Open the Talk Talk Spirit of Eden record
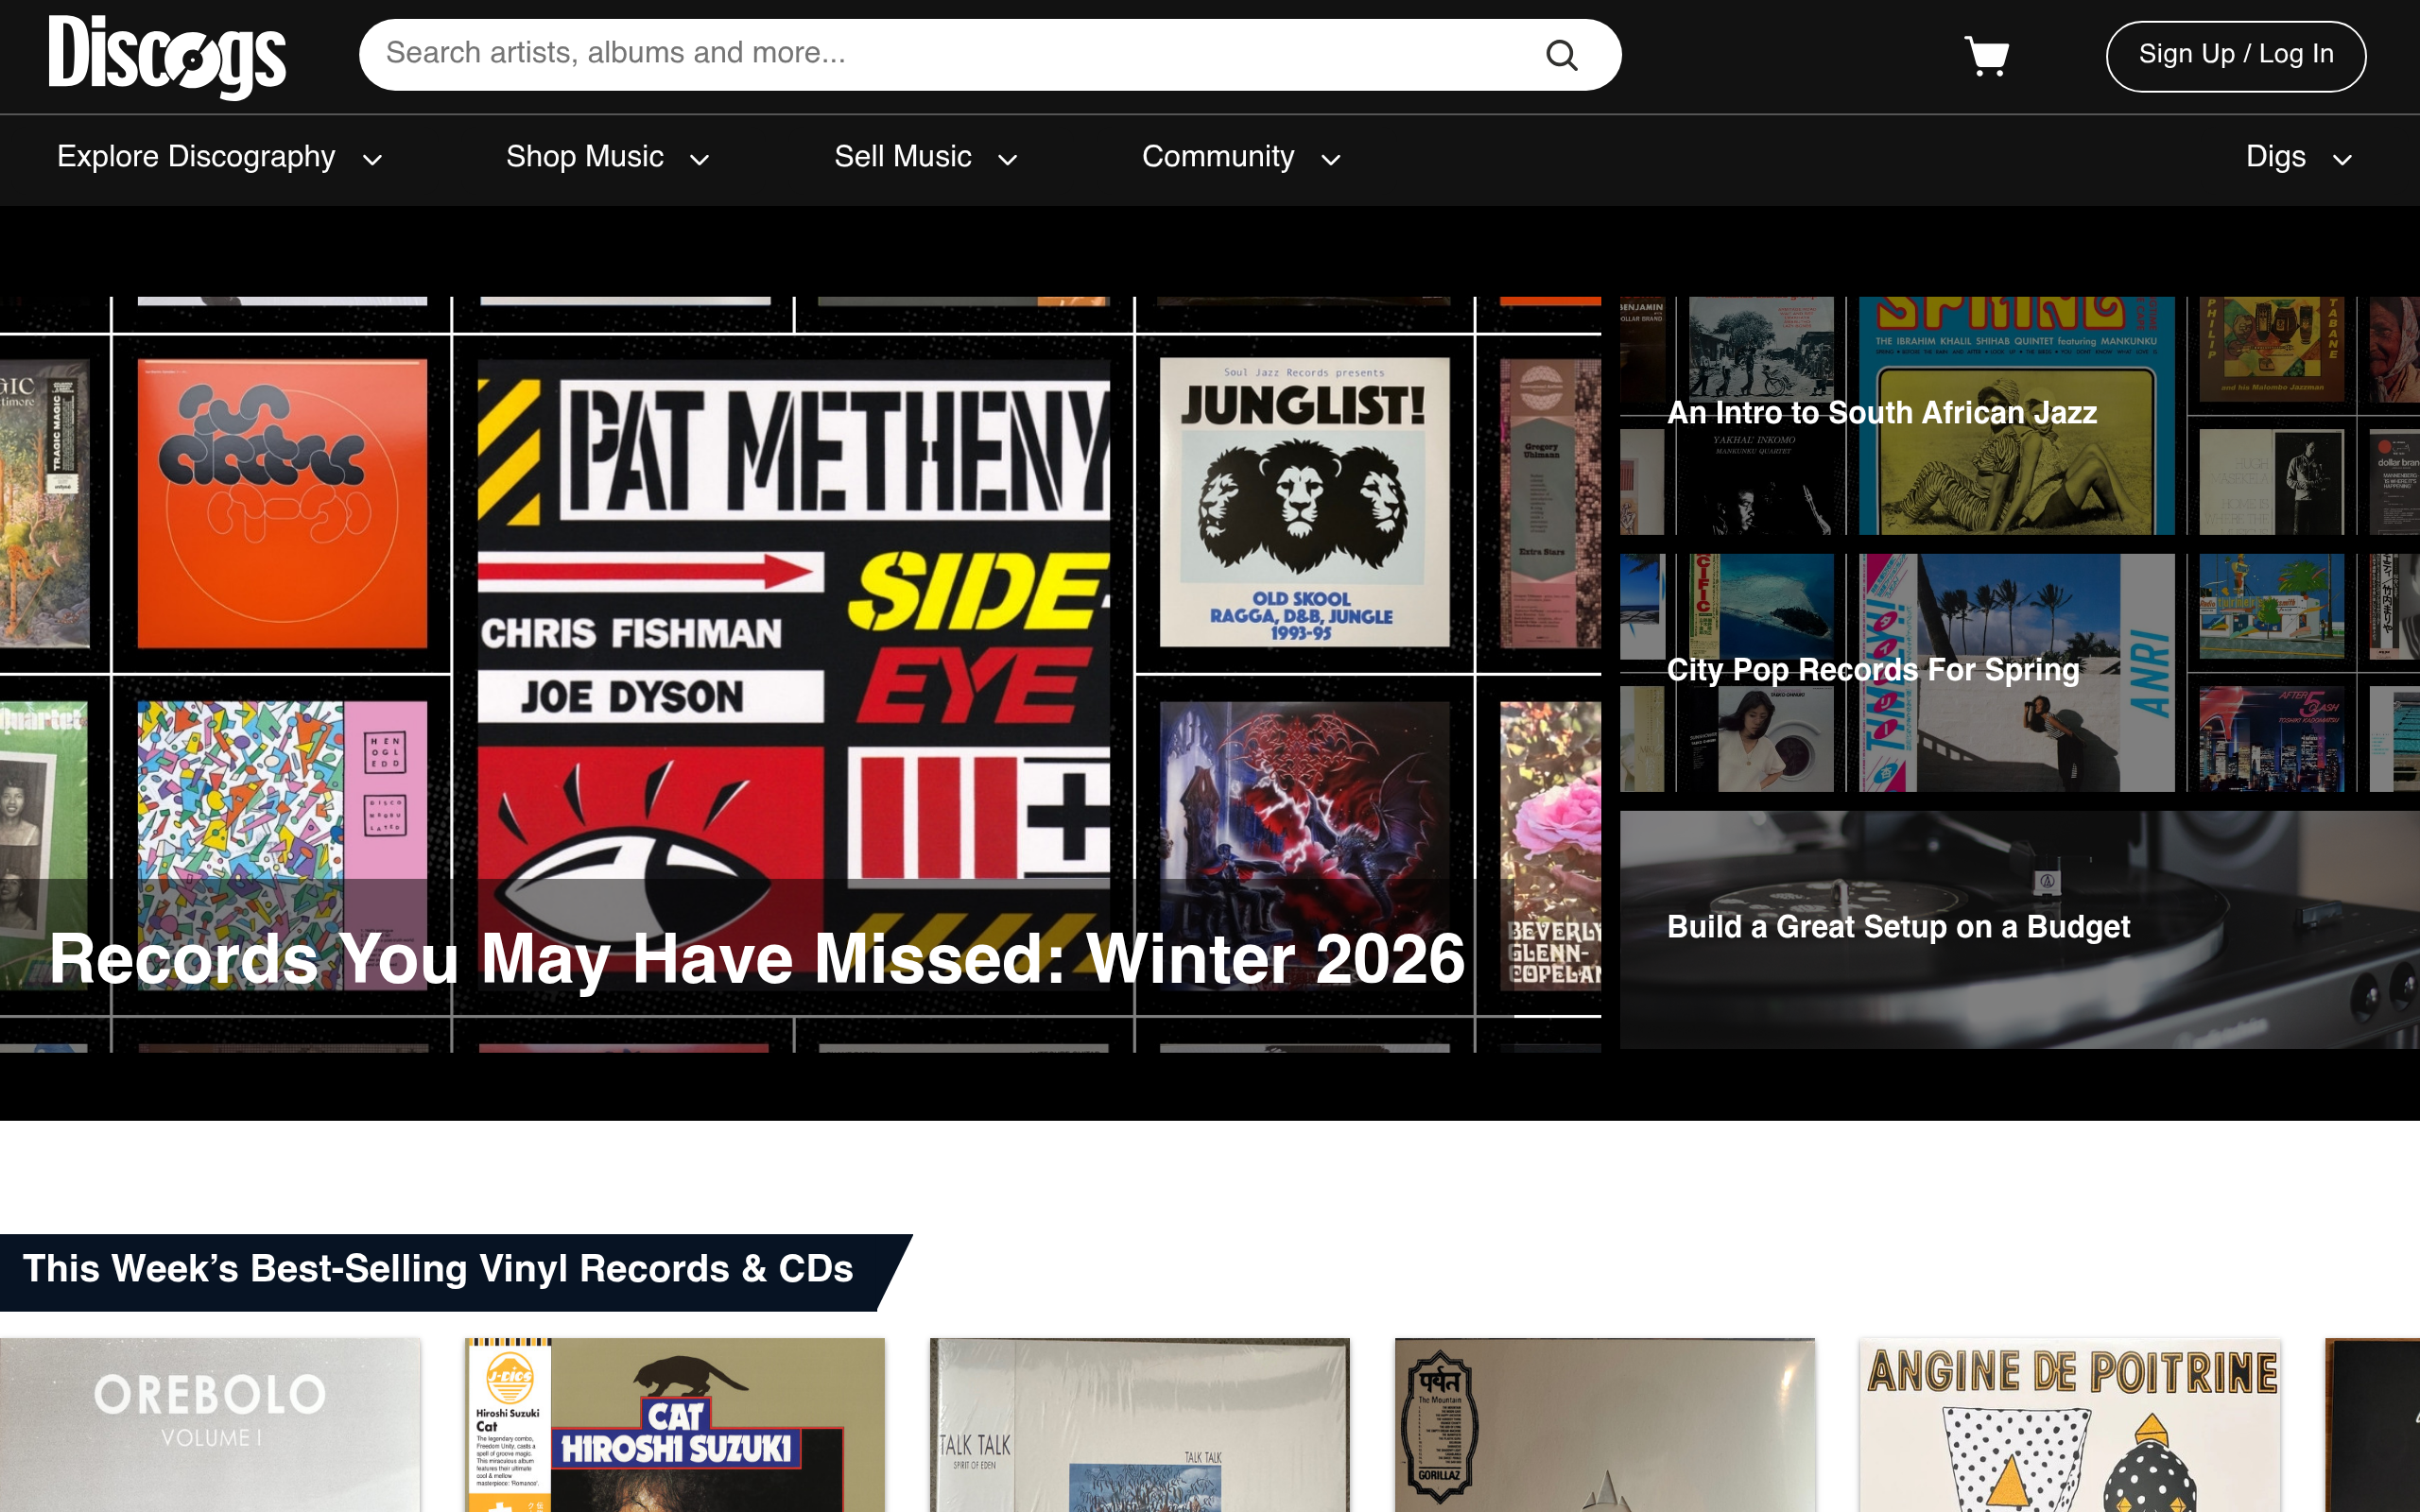The height and width of the screenshot is (1512, 2420). pos(1140,1425)
